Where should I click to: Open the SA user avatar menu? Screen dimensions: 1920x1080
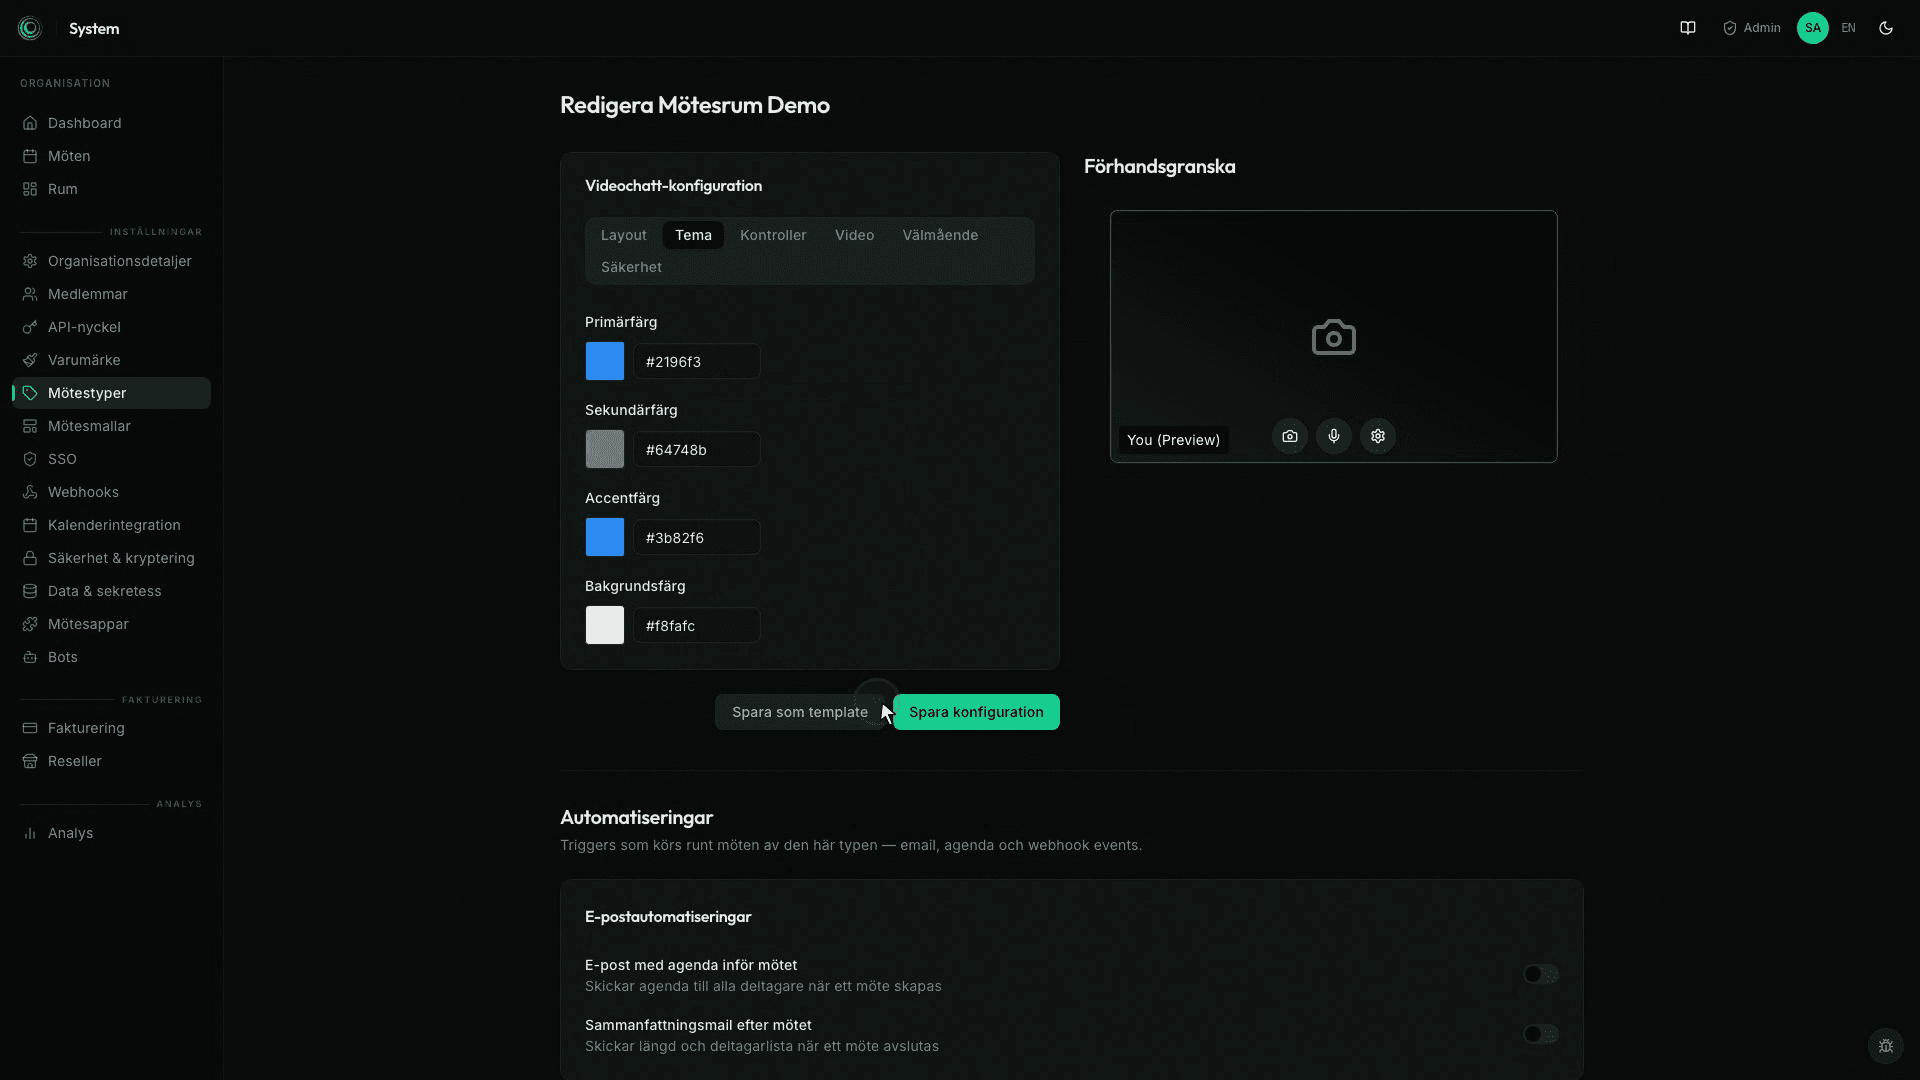(x=1813, y=28)
